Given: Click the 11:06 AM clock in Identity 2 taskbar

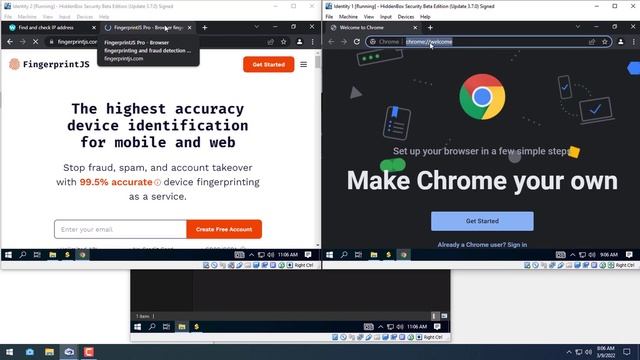Looking at the screenshot, I should coord(288,255).
